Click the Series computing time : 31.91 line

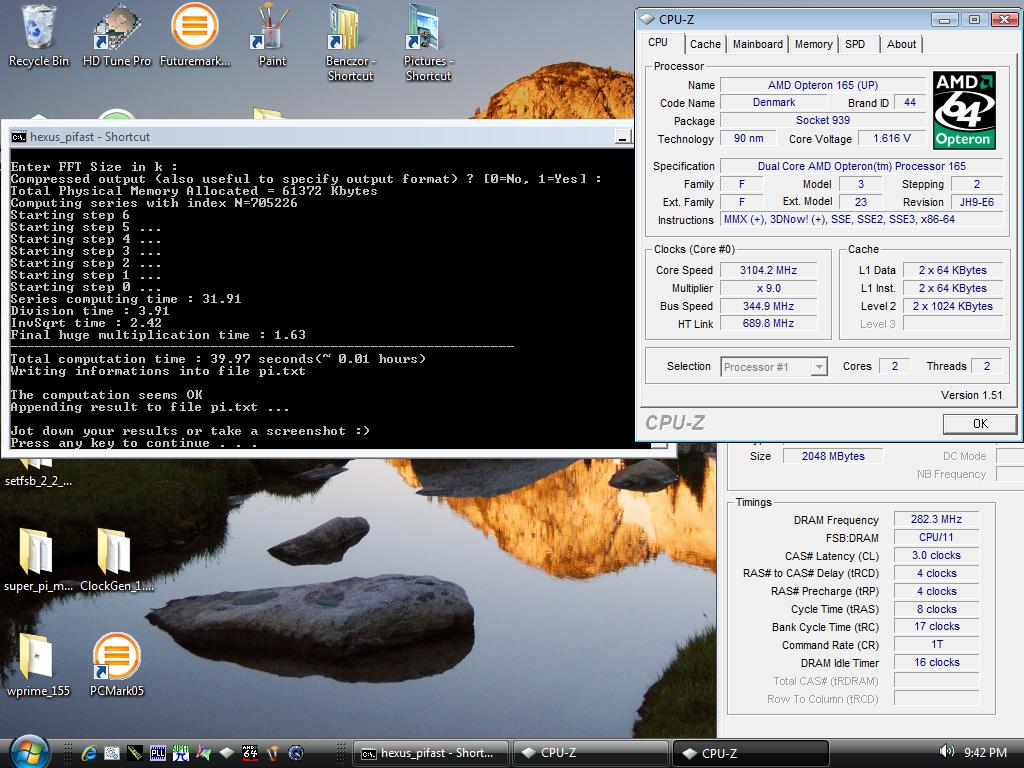(x=126, y=298)
